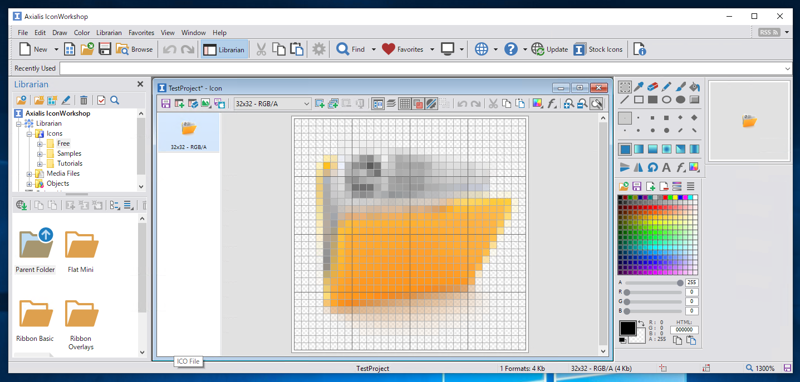The width and height of the screenshot is (800, 382).
Task: Activate the paint bucket fill tool
Action: (x=694, y=87)
